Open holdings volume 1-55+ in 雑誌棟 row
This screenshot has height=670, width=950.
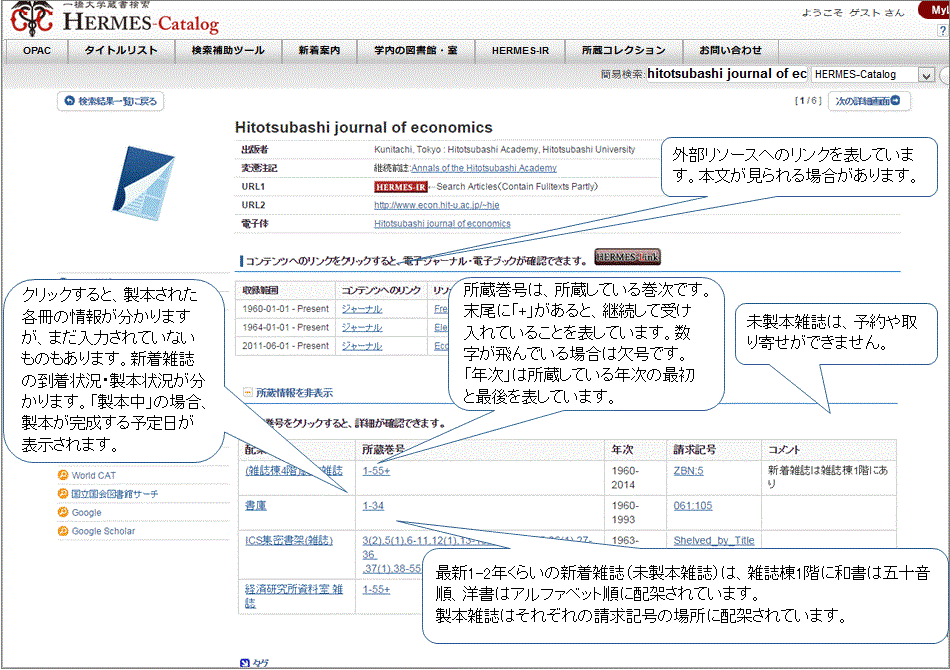coord(376,471)
